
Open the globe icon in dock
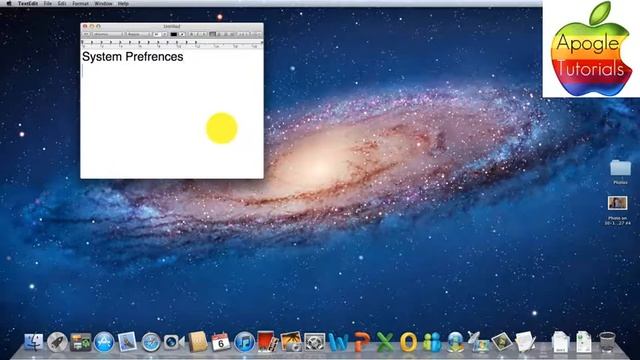(x=455, y=342)
